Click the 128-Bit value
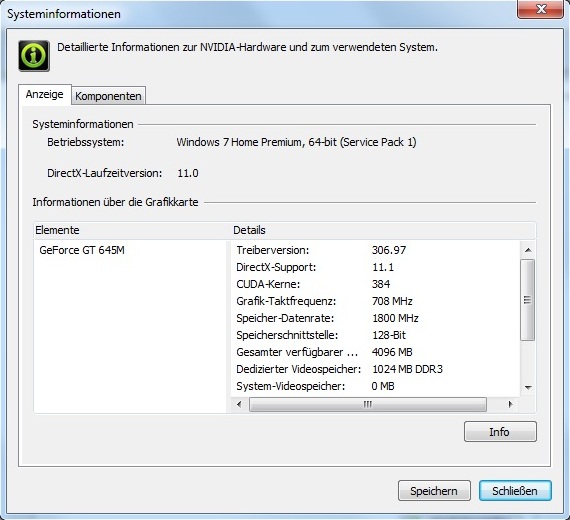The height and width of the screenshot is (520, 570). [389, 335]
